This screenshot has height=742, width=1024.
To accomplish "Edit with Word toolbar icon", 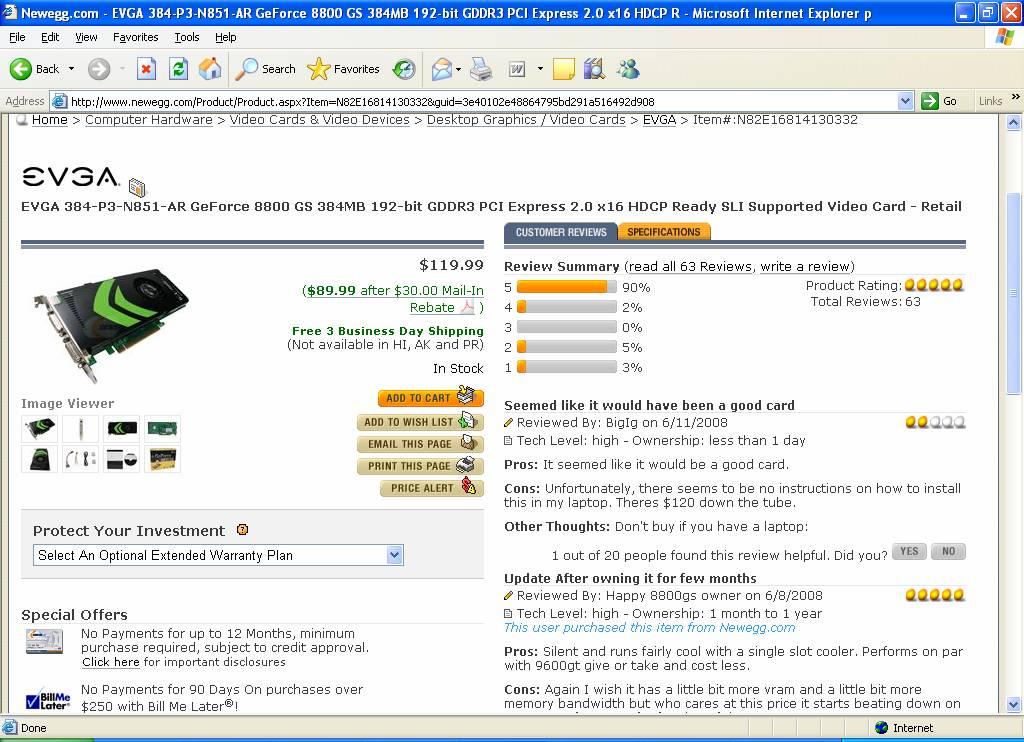I will point(517,69).
